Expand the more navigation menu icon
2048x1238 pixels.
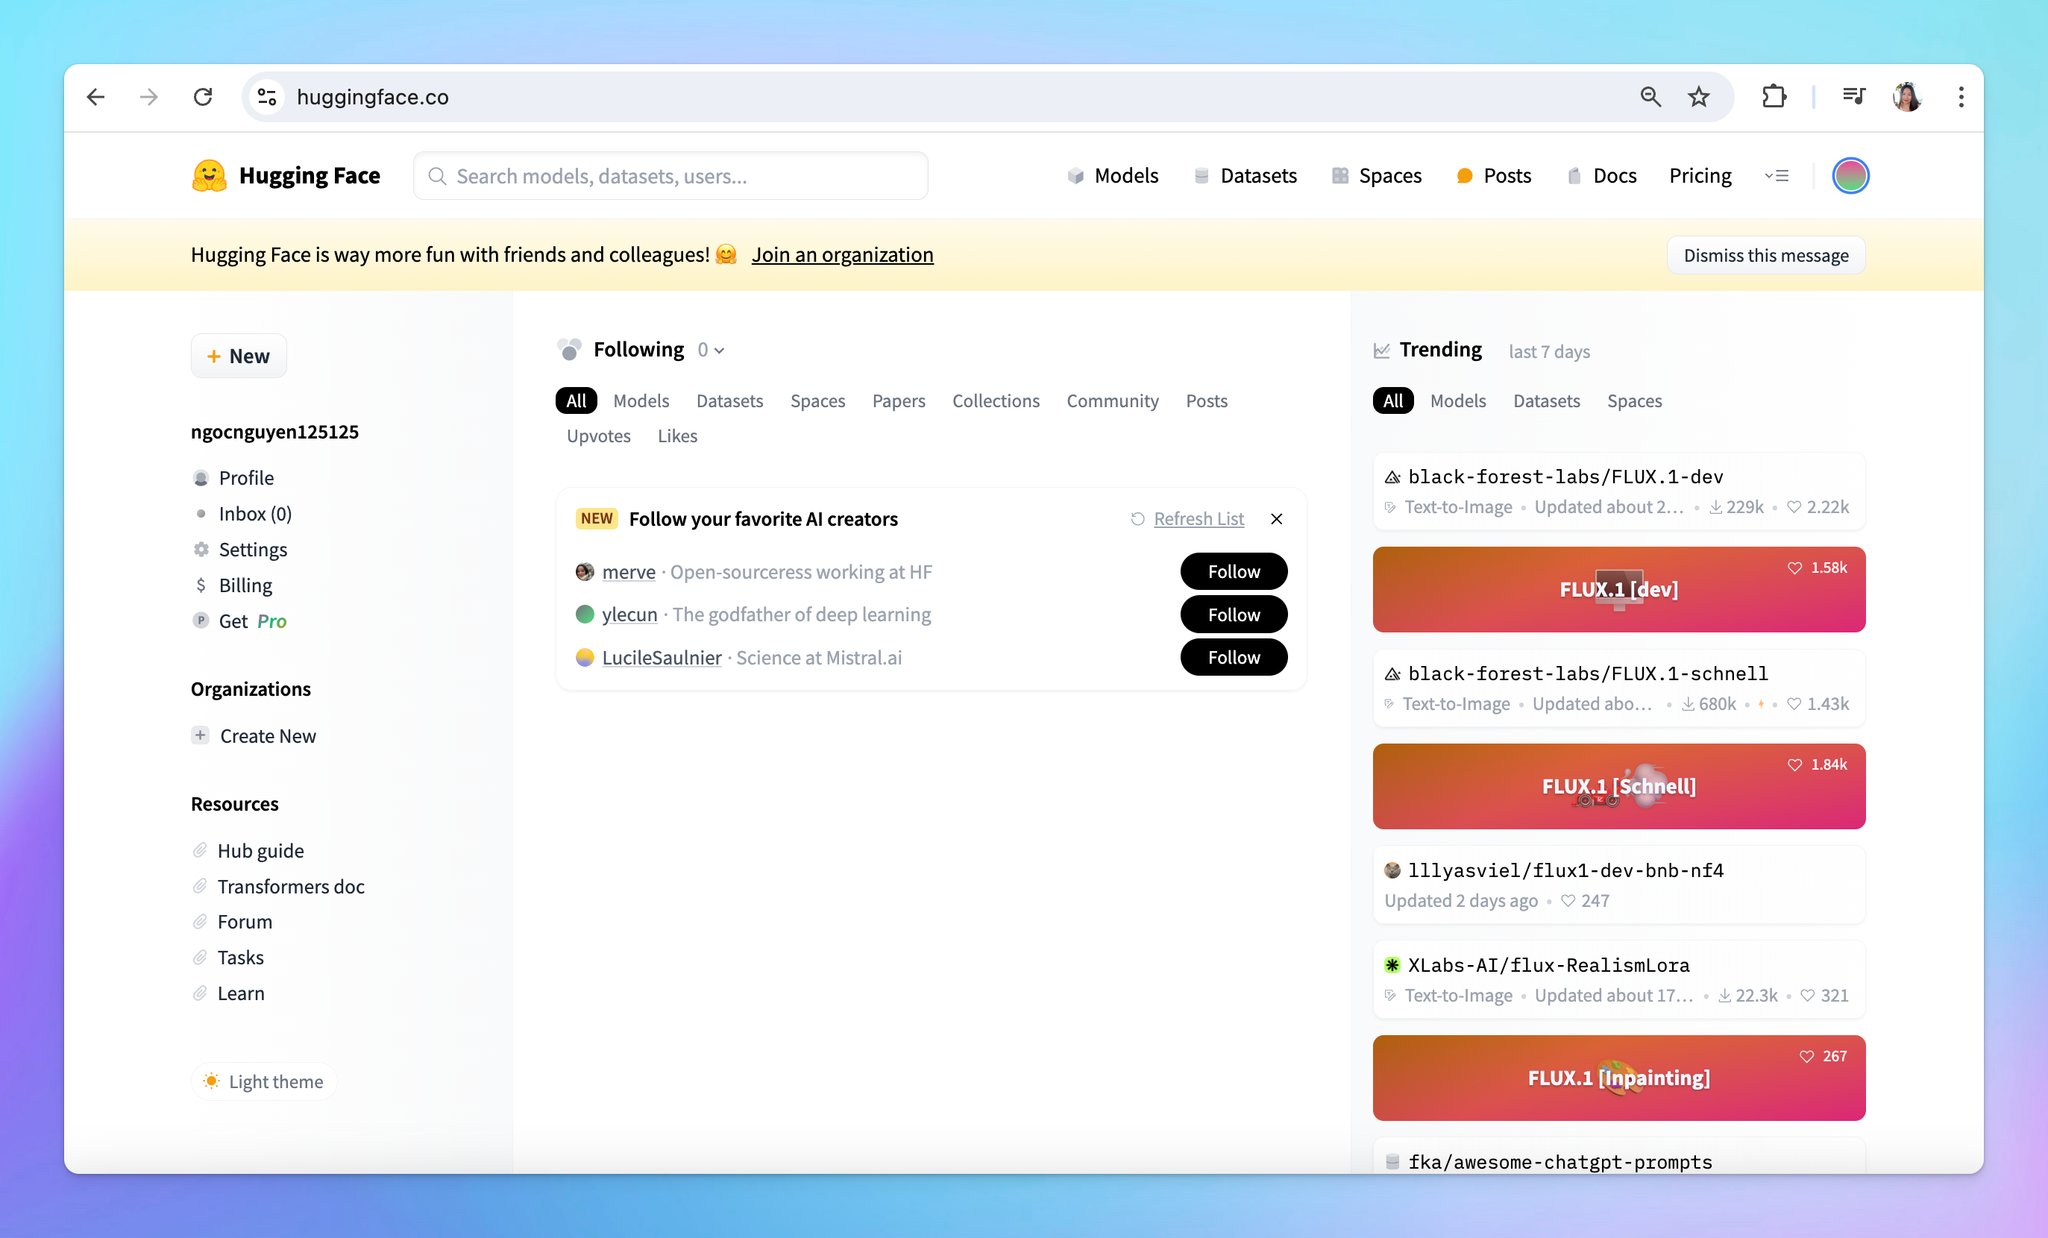[x=1777, y=176]
